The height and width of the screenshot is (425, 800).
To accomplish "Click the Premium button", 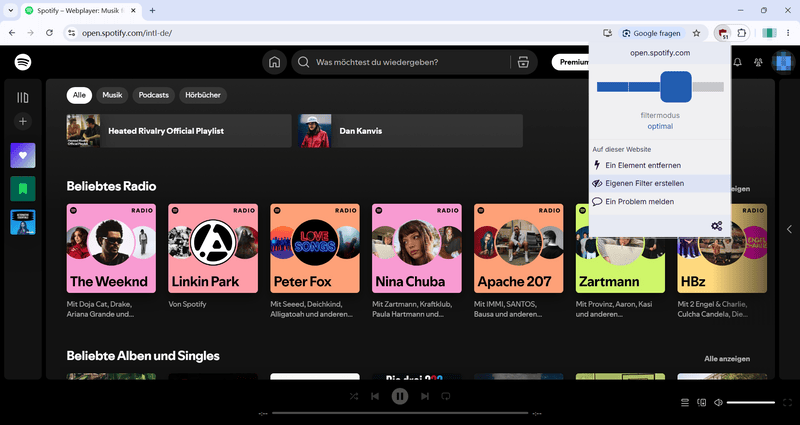I will pos(571,62).
